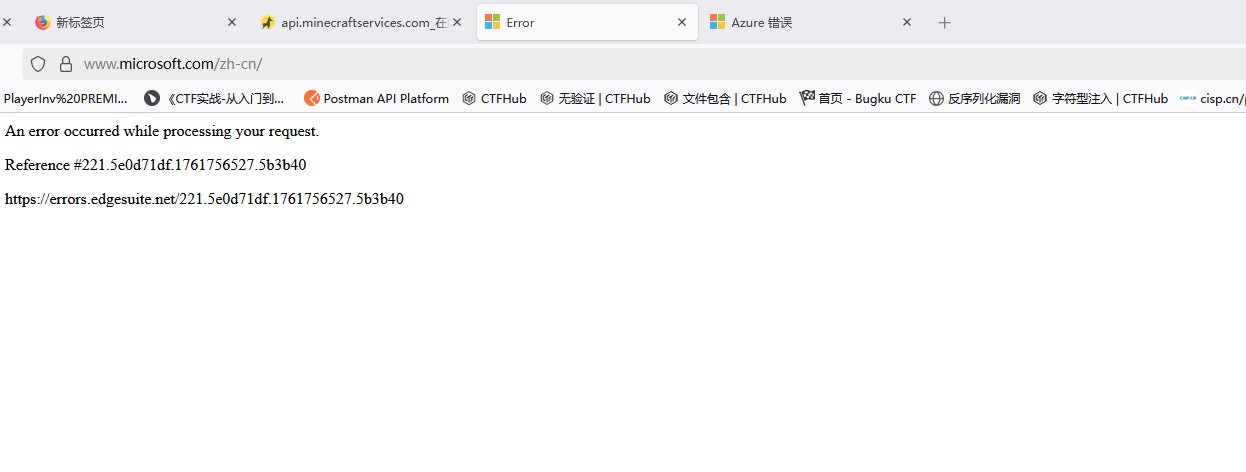Image resolution: width=1246 pixels, height=472 pixels.
Task: Open 无验证 | CTFHub bookmark
Action: point(595,98)
